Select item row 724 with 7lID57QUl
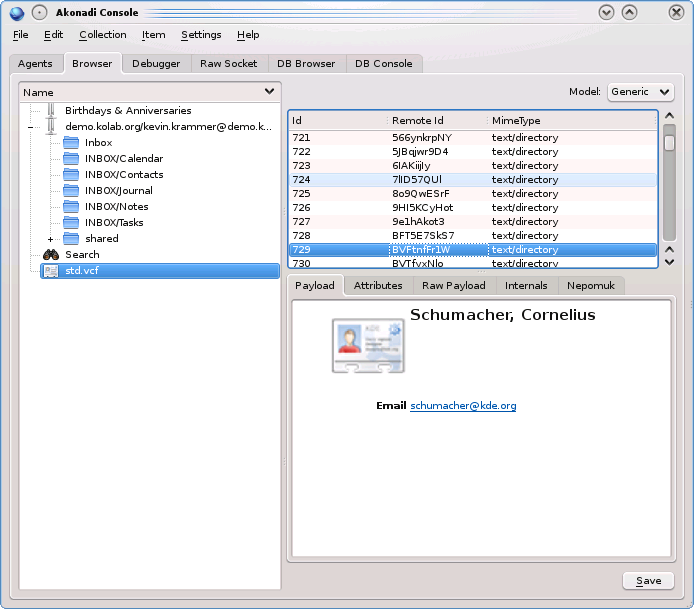 (x=473, y=180)
